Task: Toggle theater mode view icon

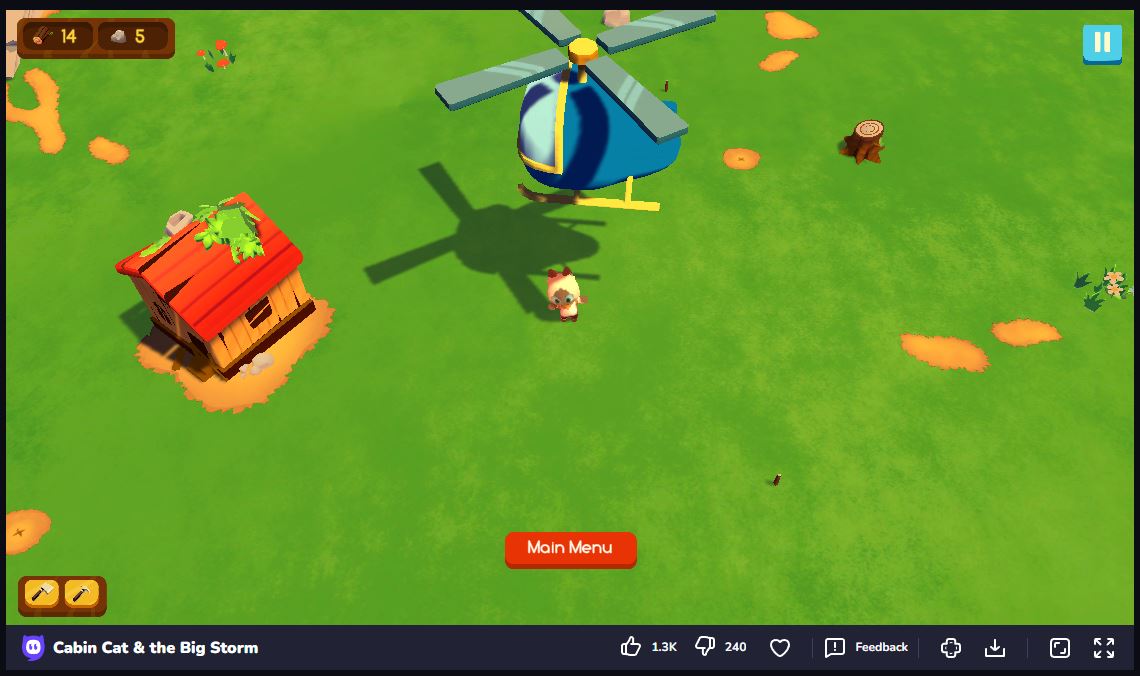Action: [1059, 647]
